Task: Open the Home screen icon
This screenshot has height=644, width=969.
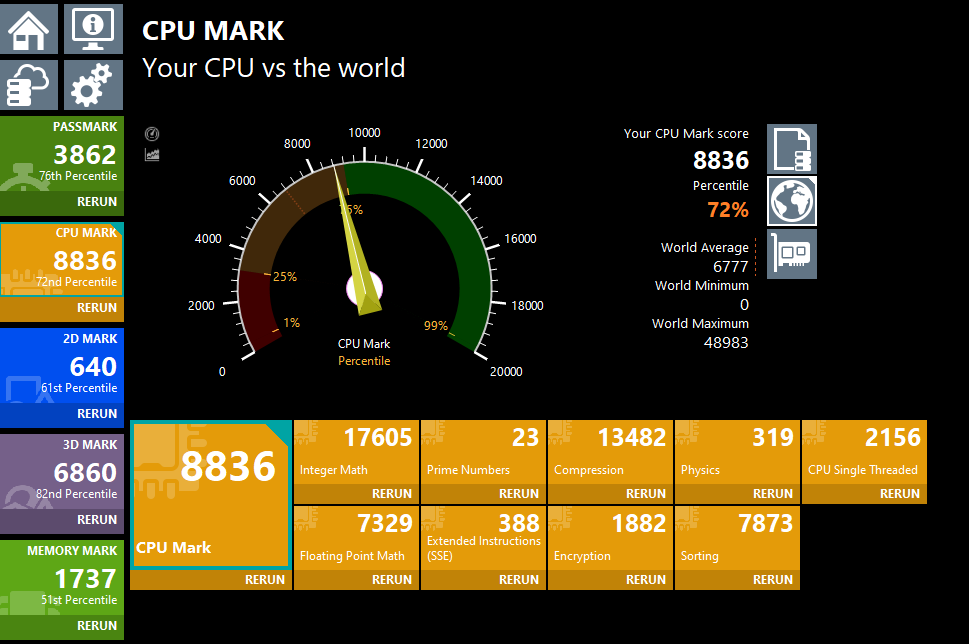Action: [x=29, y=29]
